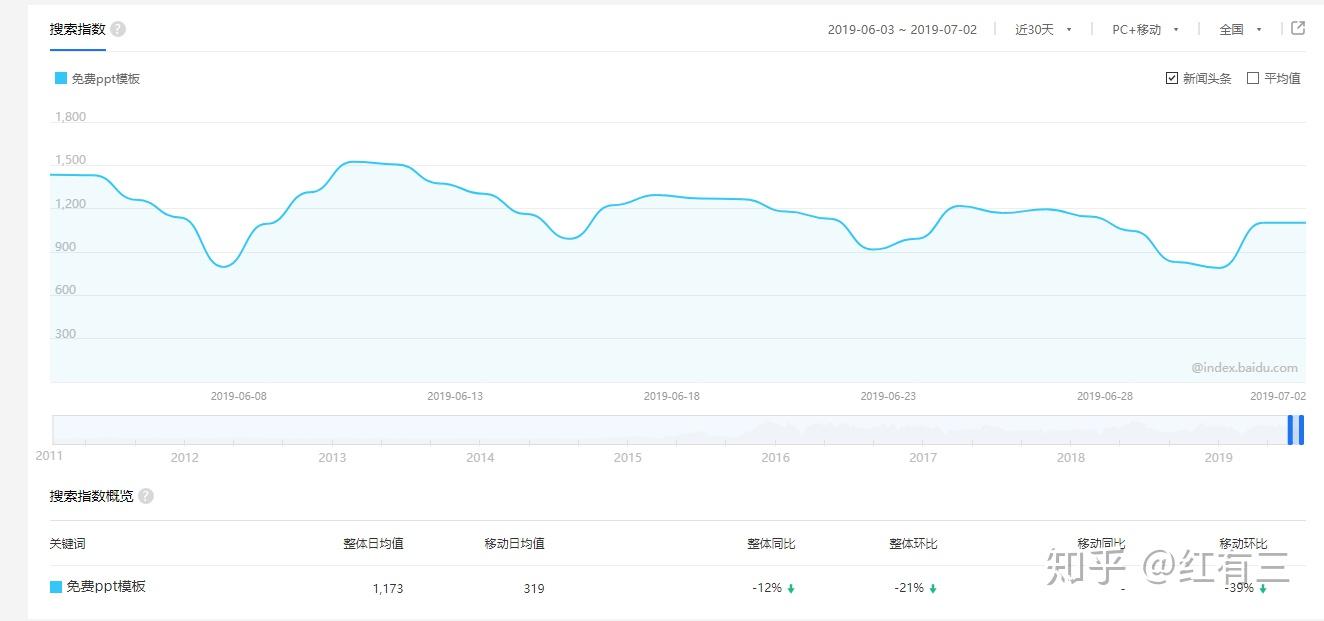
Task: Click the 免费ppt模板 keyword in the table
Action: (106, 587)
